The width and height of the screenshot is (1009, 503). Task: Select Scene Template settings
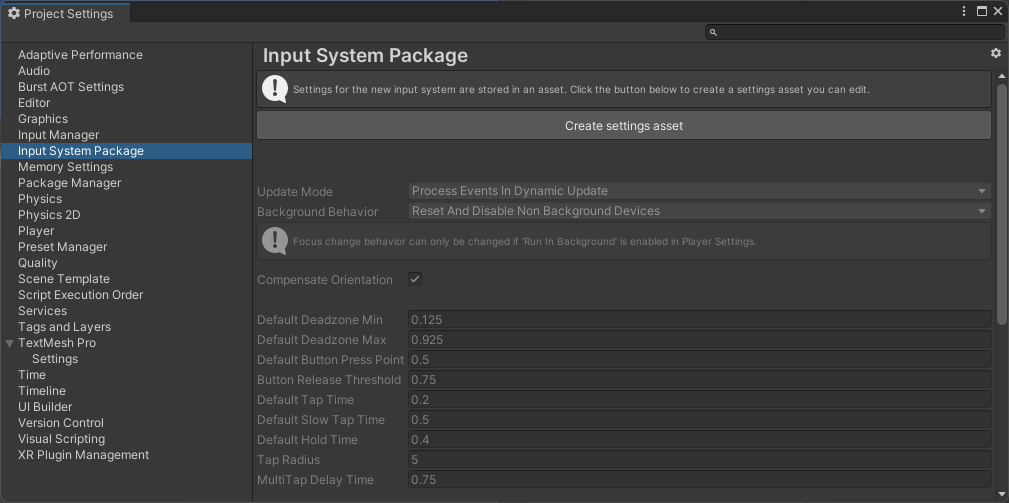coord(64,279)
